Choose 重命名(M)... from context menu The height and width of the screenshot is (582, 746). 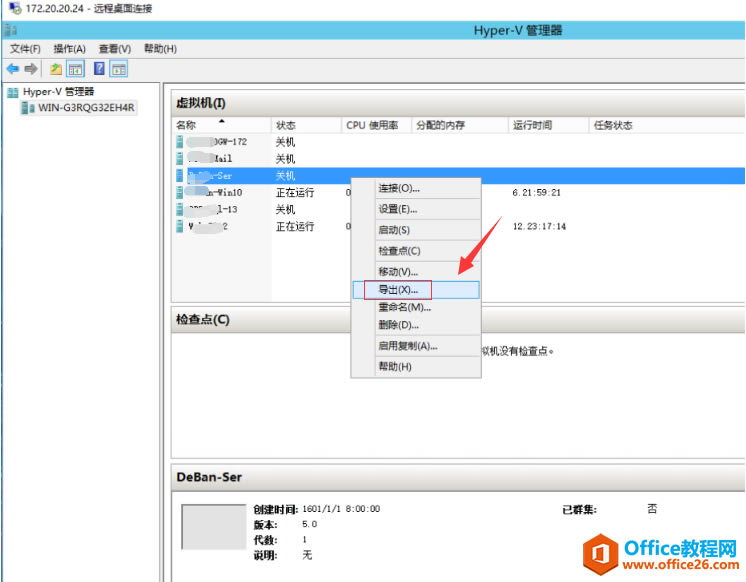tap(416, 307)
